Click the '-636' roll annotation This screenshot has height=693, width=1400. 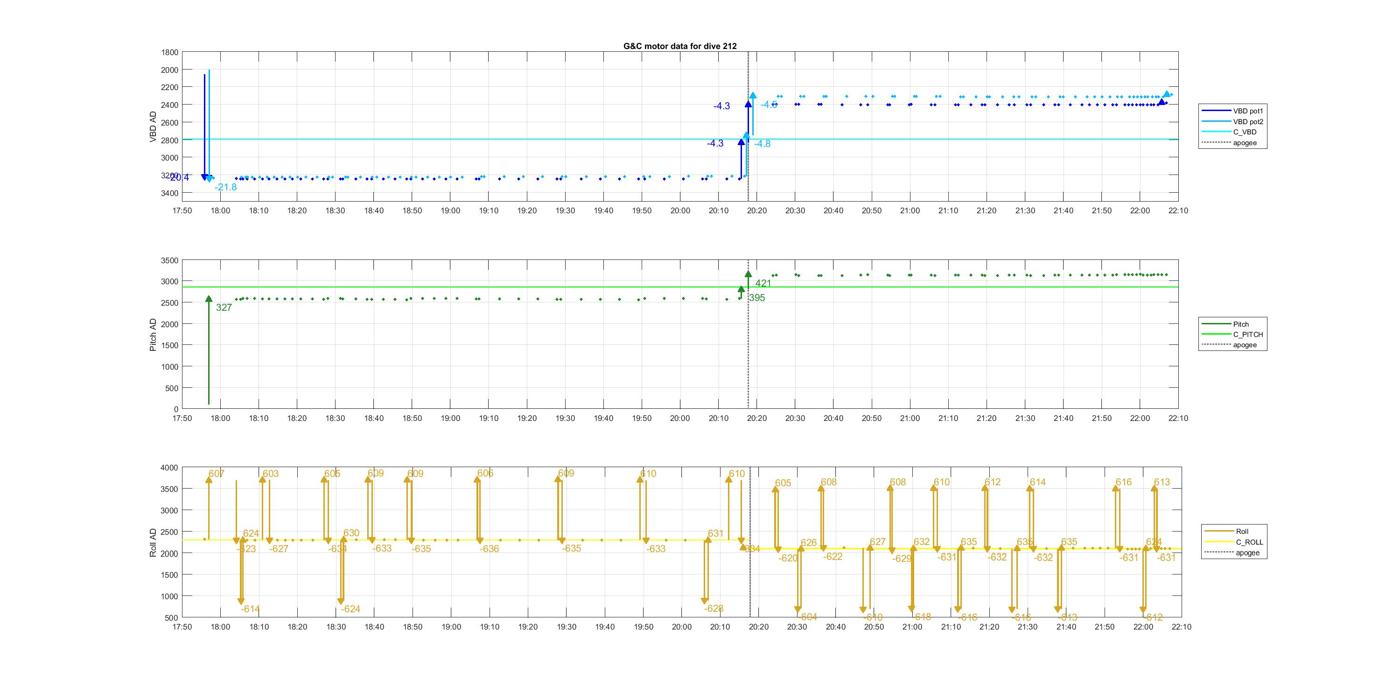(489, 549)
